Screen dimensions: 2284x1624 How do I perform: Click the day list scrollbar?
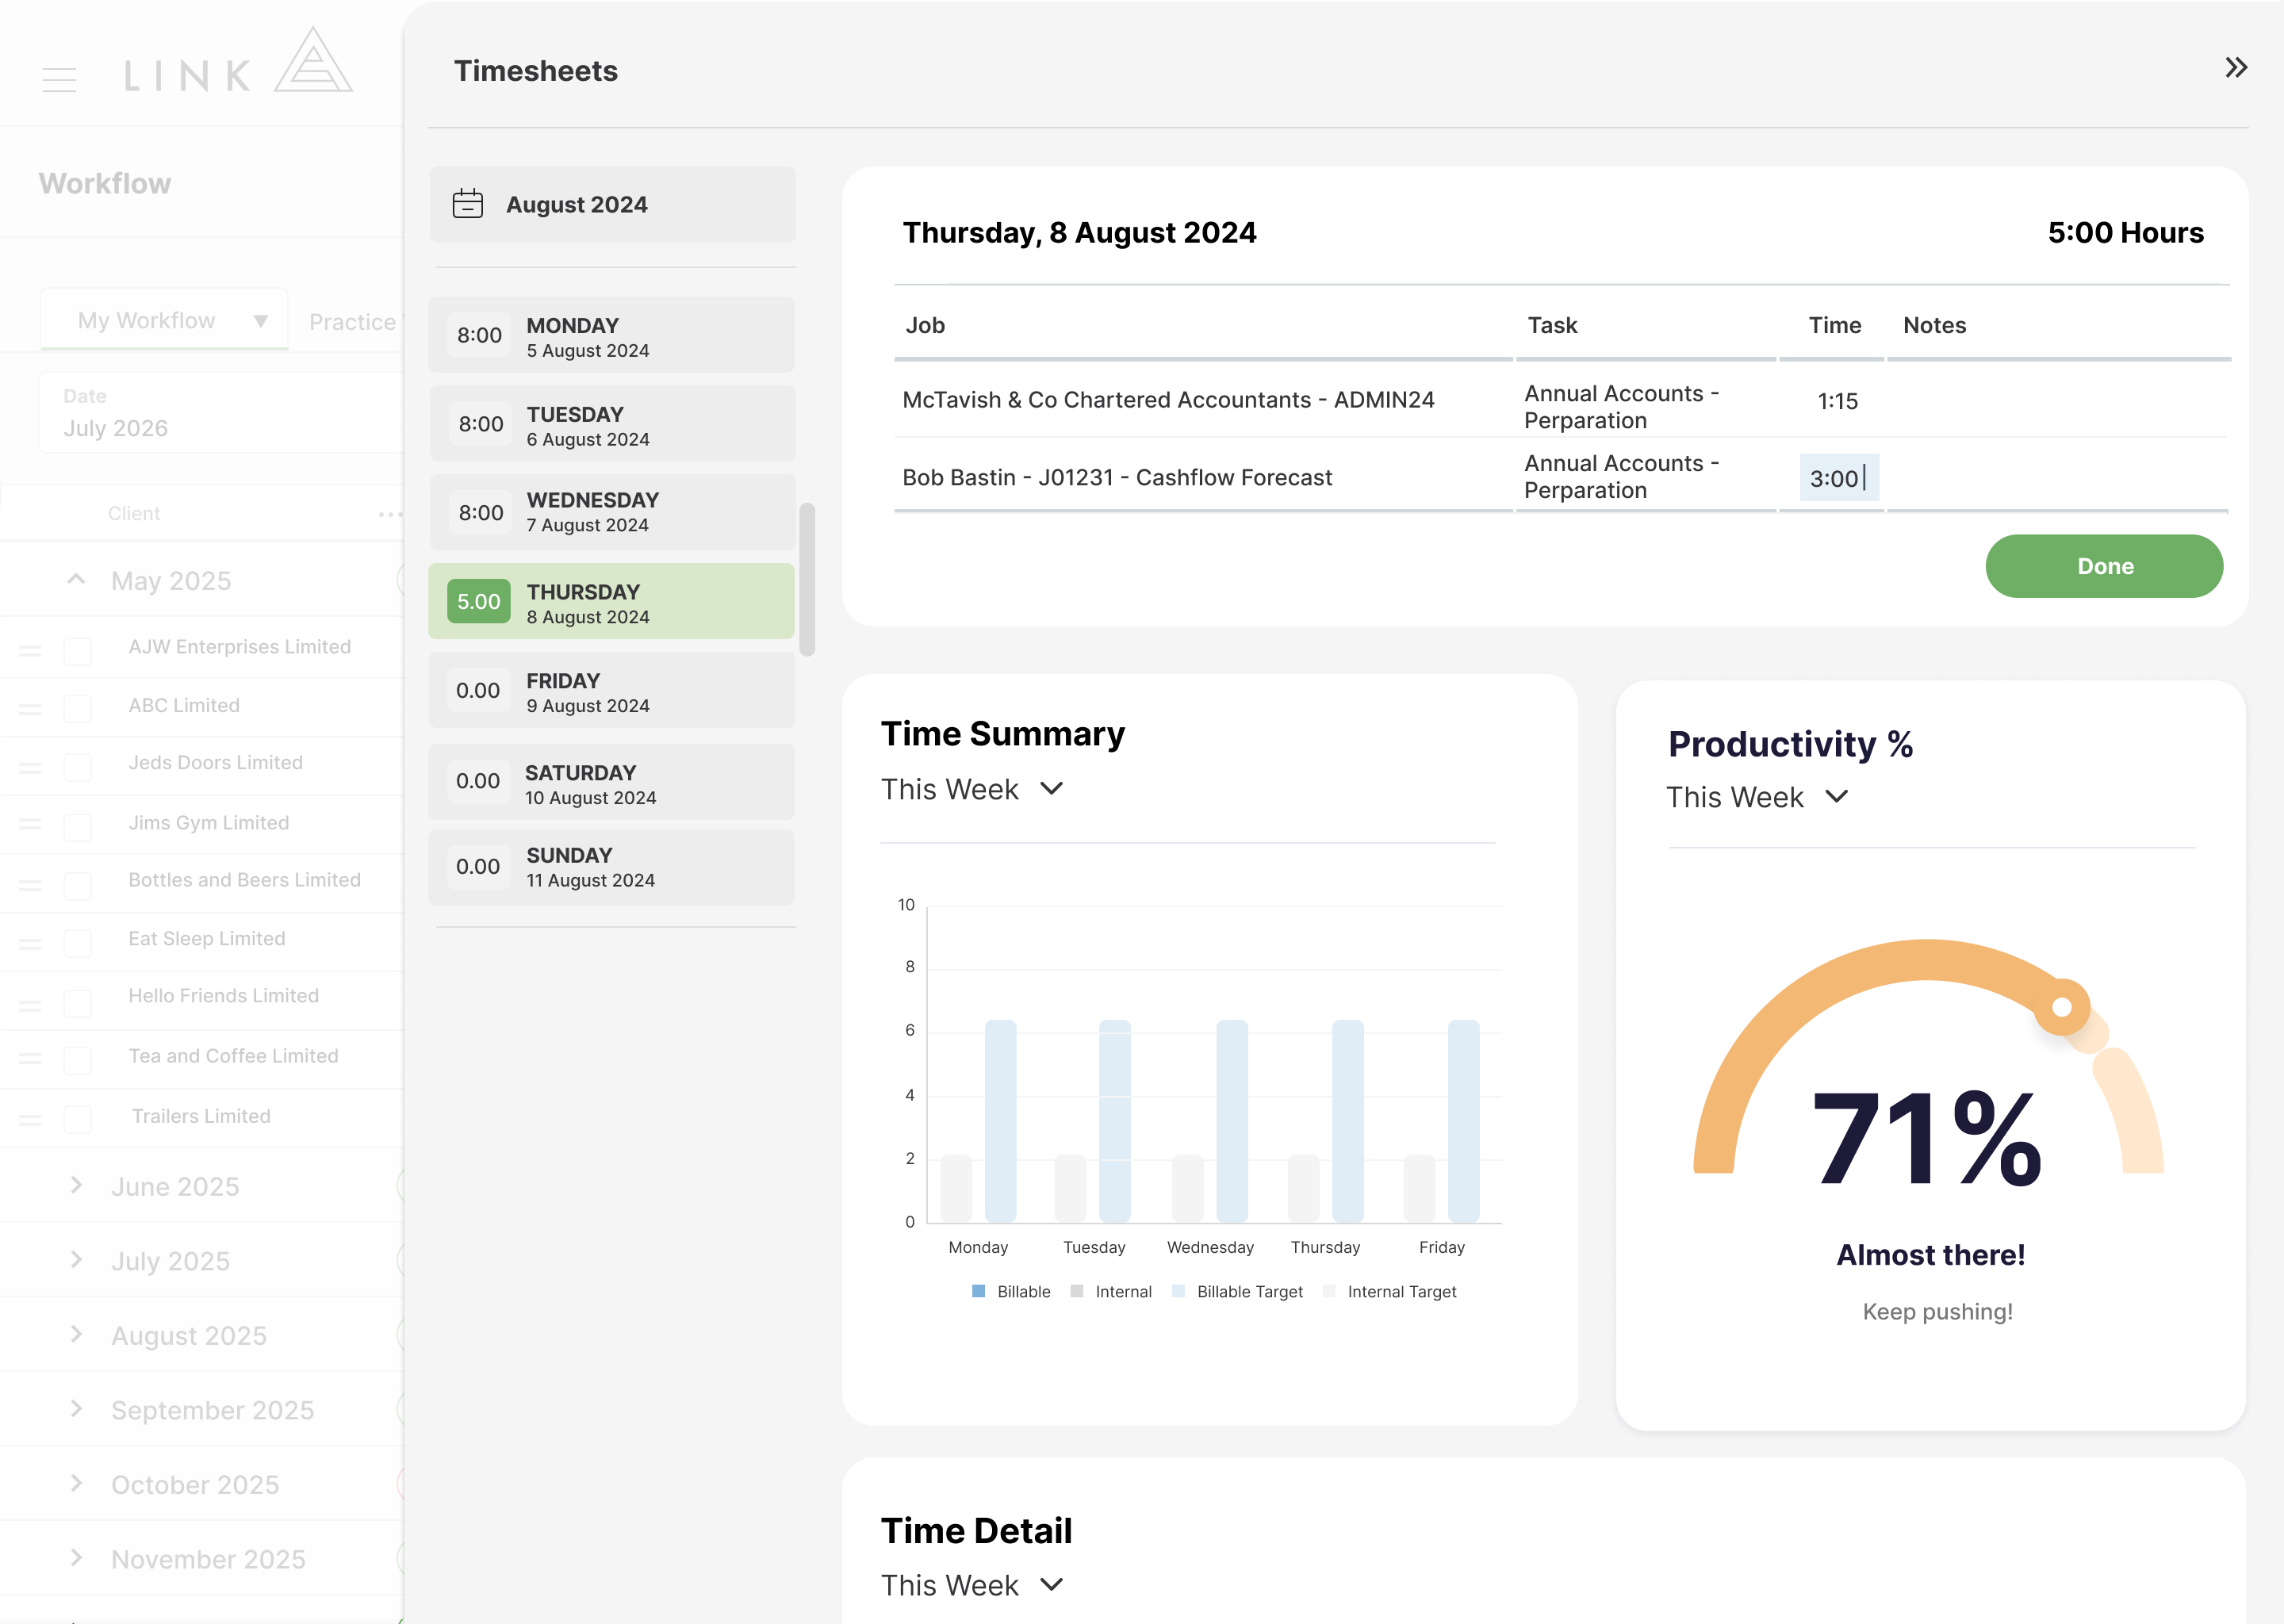tap(807, 579)
